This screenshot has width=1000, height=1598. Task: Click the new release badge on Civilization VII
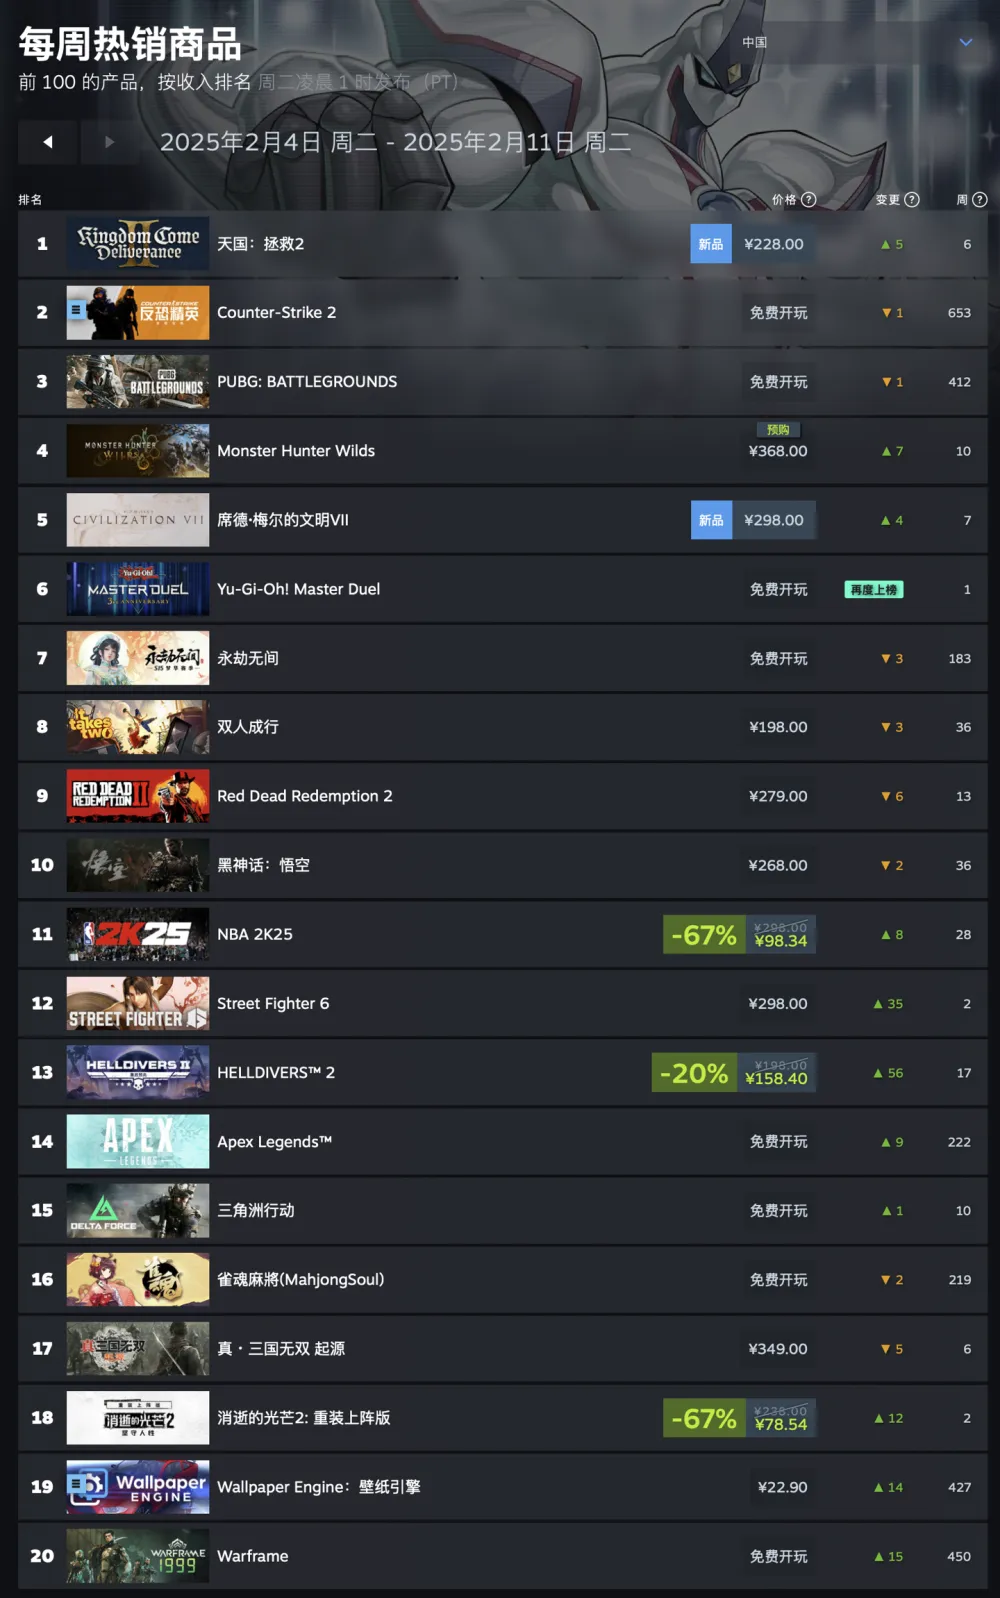click(x=711, y=520)
